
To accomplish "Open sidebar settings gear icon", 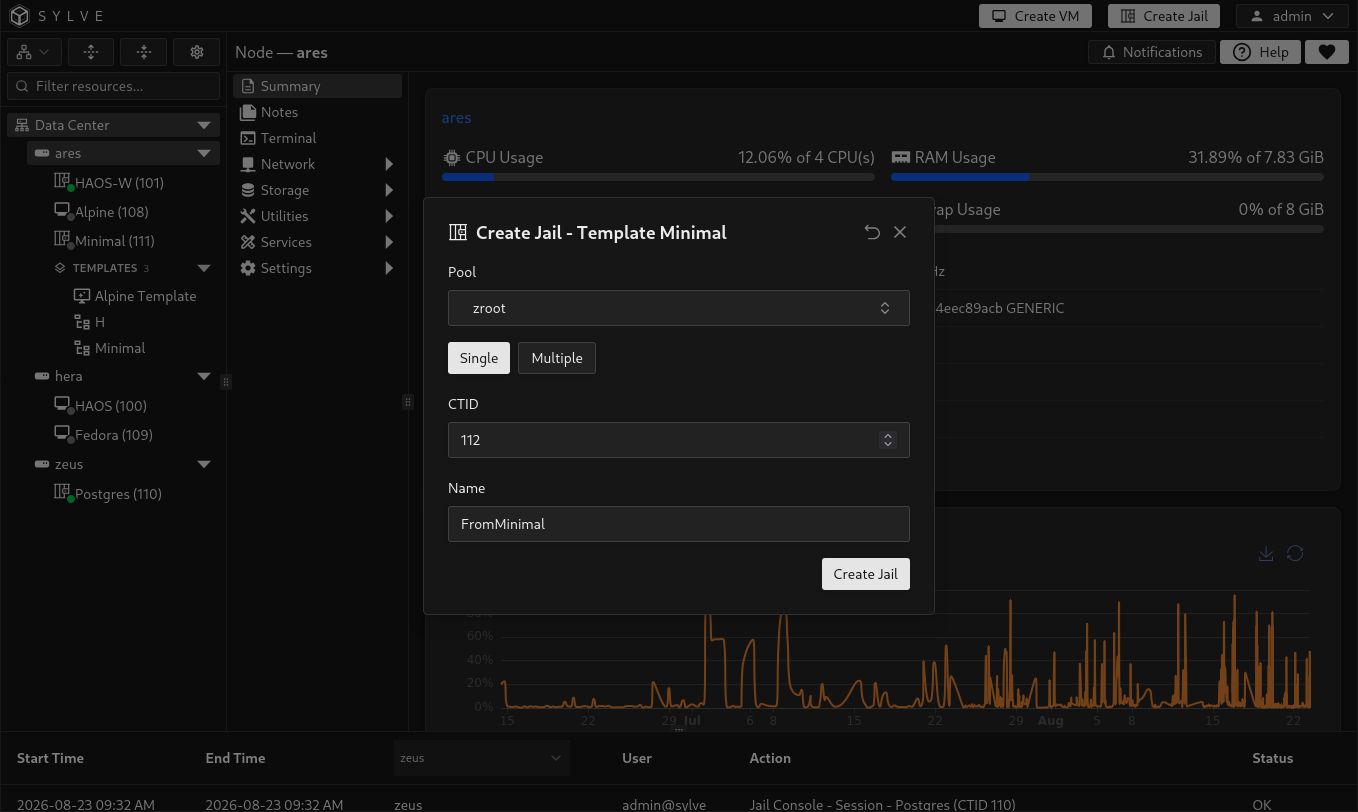I will point(197,52).
